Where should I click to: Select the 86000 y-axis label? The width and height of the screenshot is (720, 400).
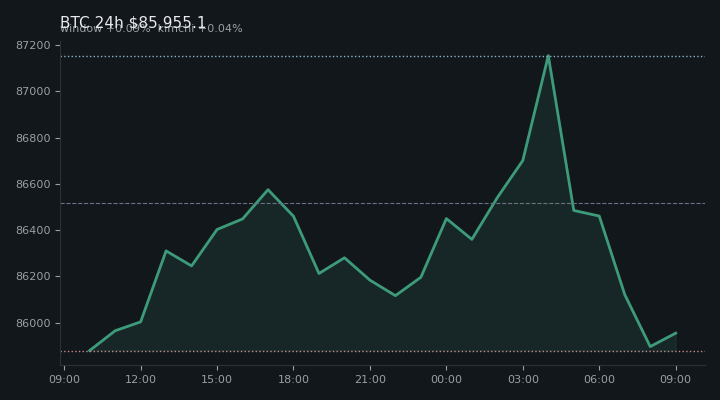tap(33, 323)
